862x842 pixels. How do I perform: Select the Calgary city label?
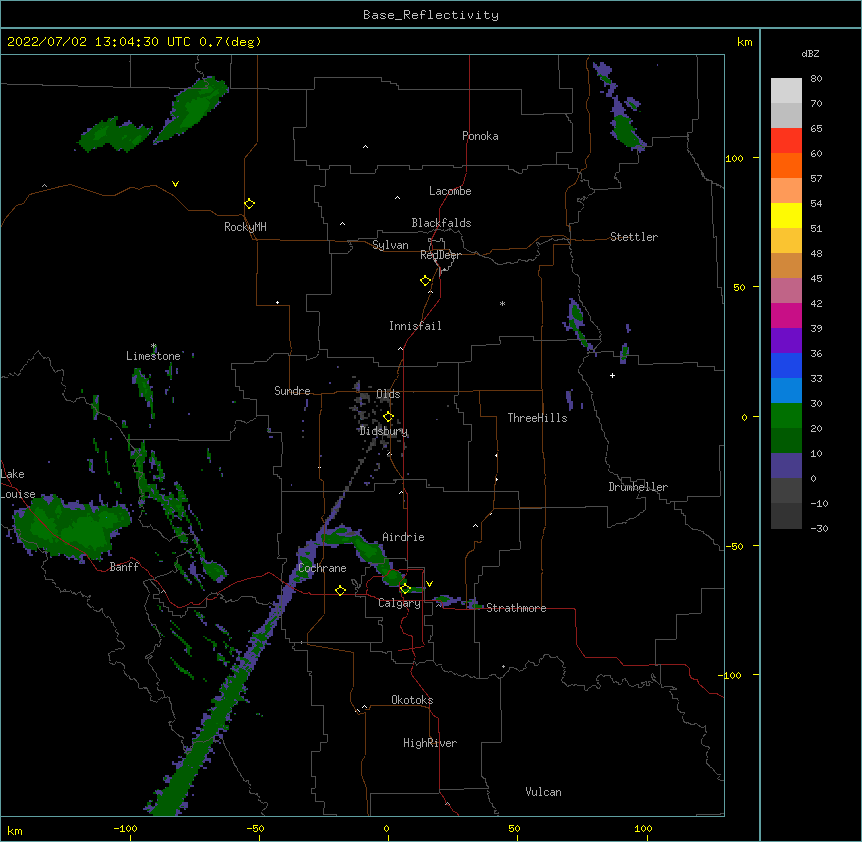point(399,603)
